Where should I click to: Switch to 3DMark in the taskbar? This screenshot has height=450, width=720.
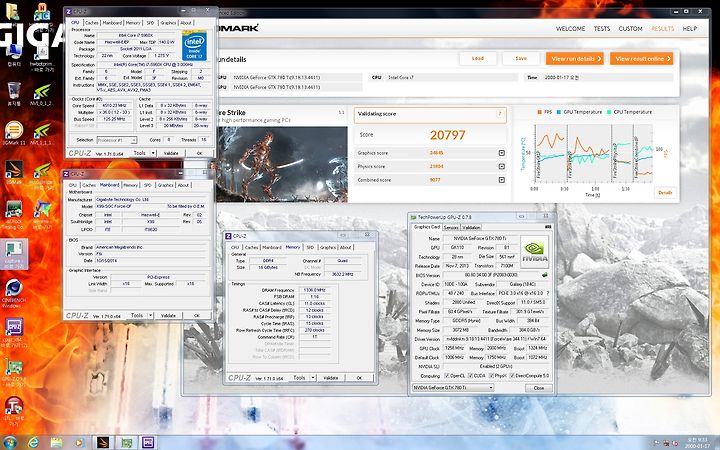103,443
